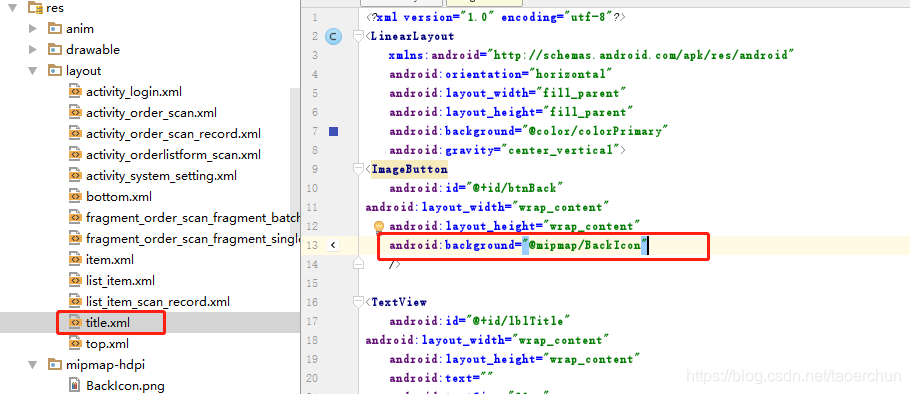Click the xml version declaration line
The image size is (910, 394).
point(496,17)
